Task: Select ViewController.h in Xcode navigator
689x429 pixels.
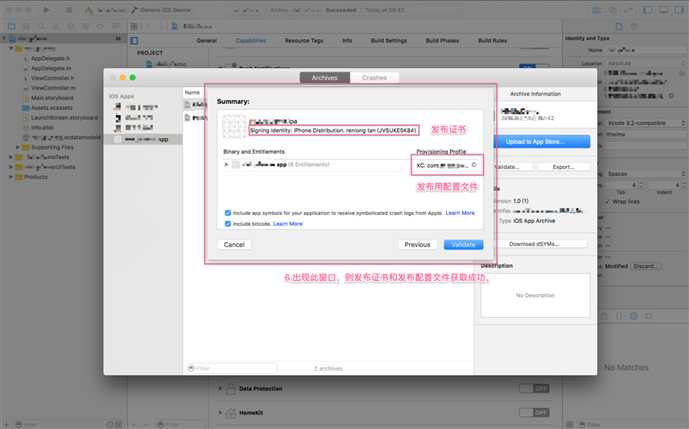Action: click(52, 78)
